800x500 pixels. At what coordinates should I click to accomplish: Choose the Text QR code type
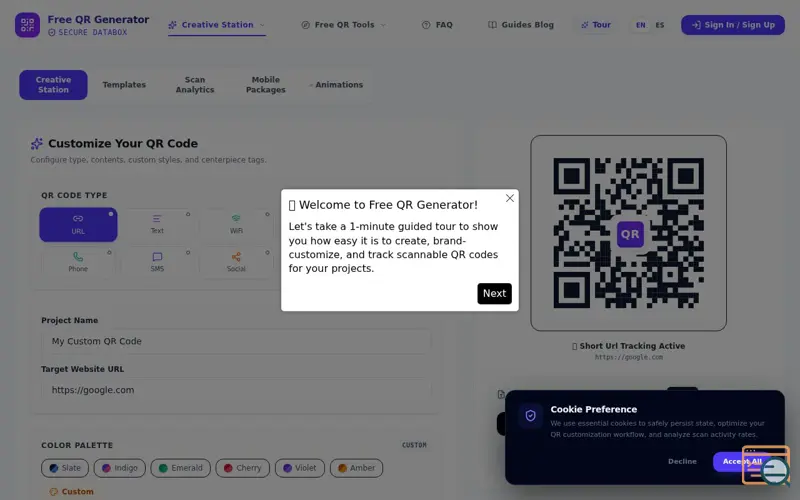pyautogui.click(x=157, y=224)
